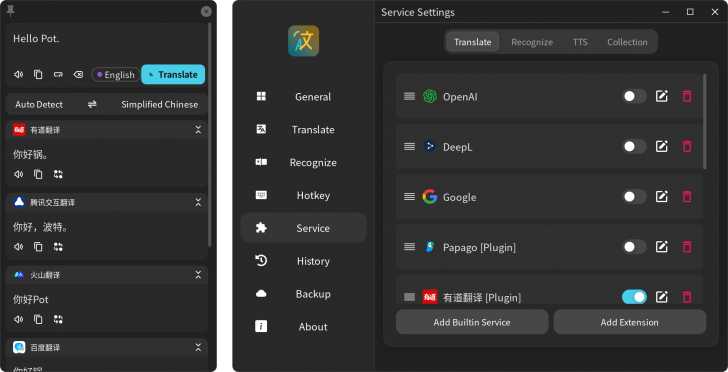Clear the source text with backspace icon
The width and height of the screenshot is (728, 372).
coord(78,74)
